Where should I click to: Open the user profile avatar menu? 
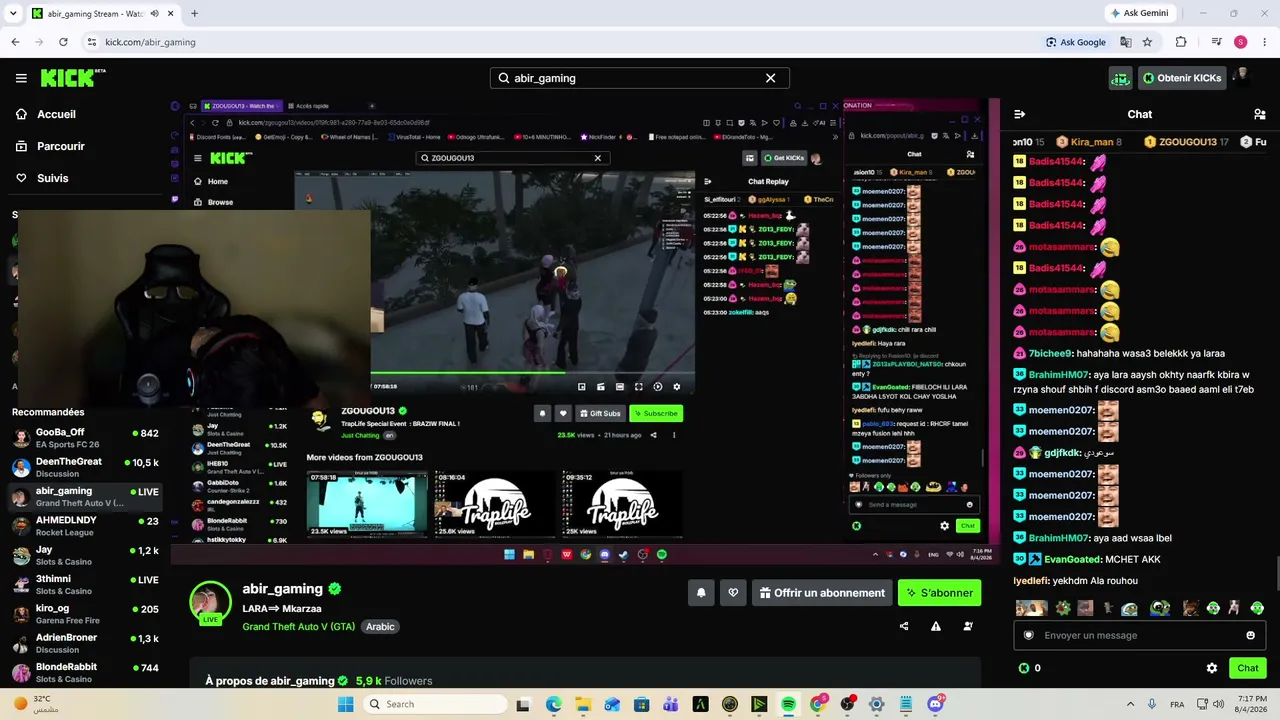tap(1242, 77)
